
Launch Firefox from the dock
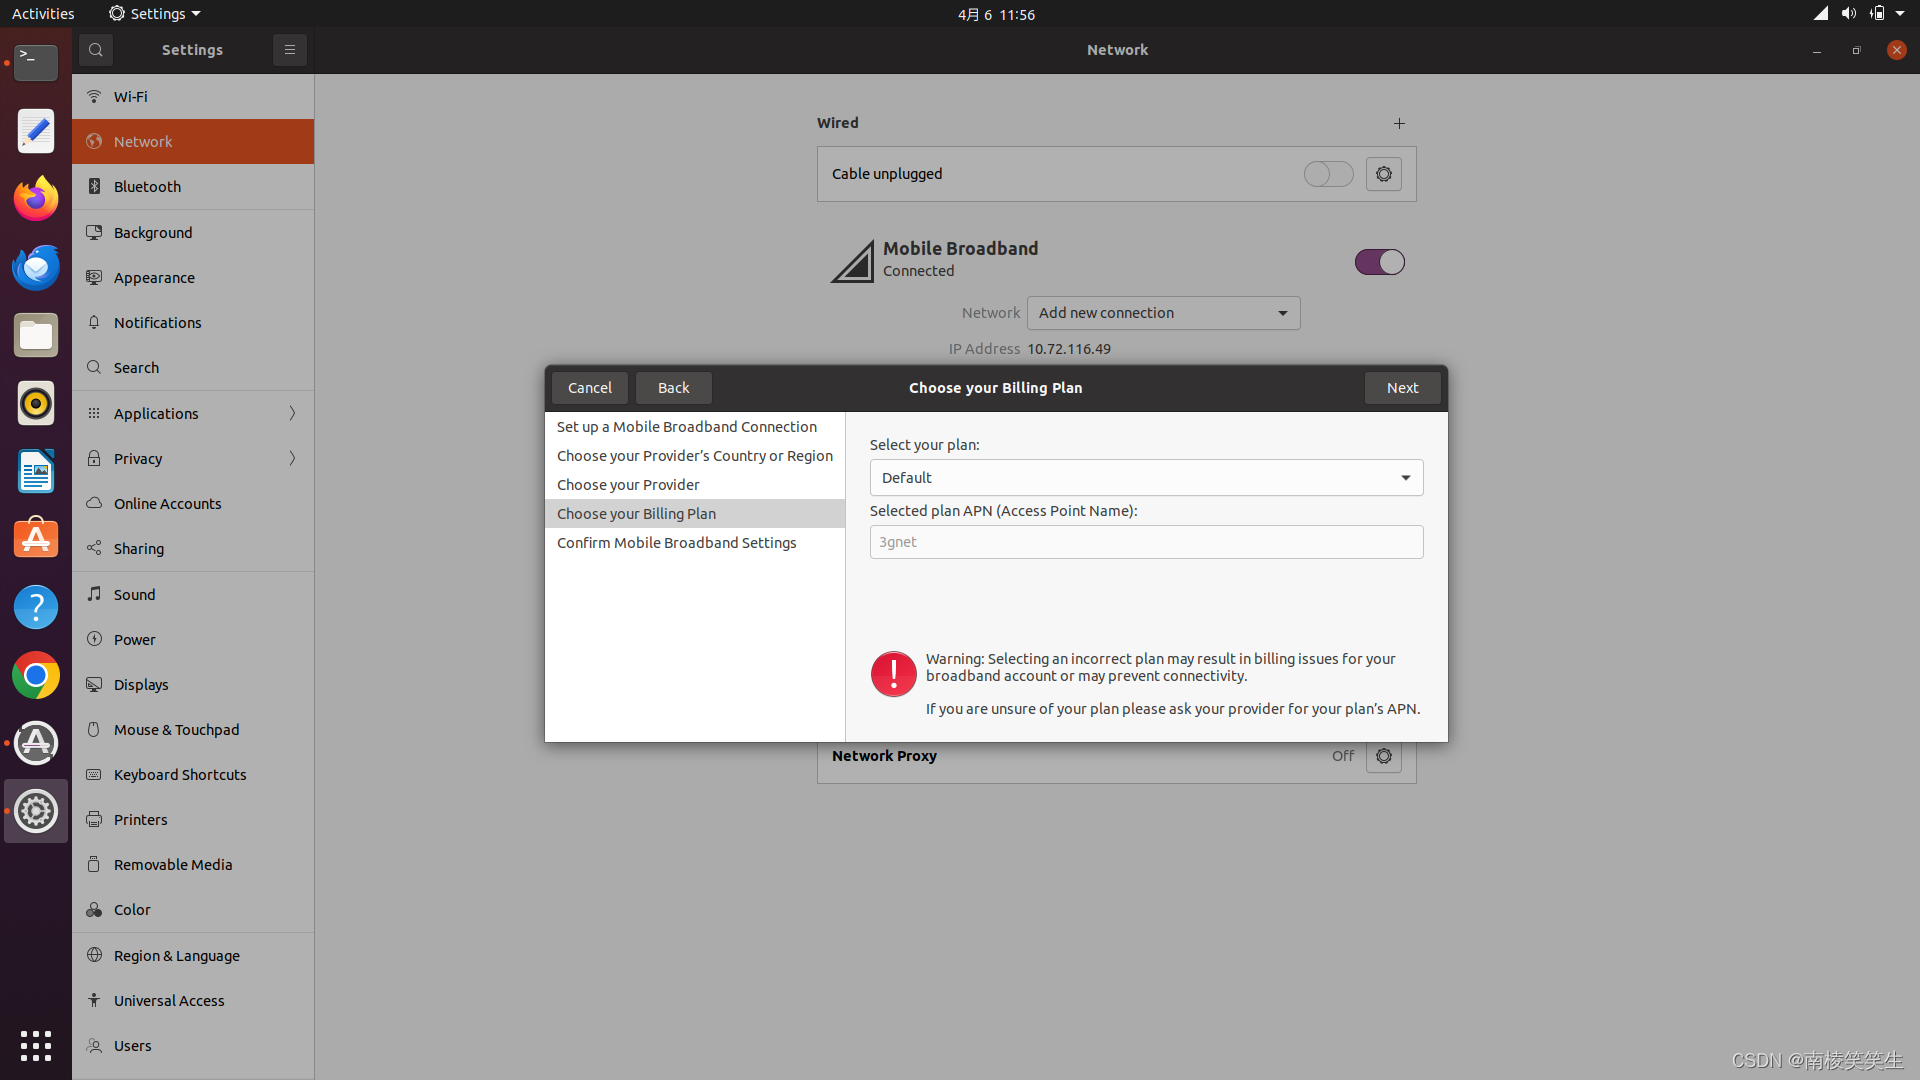click(36, 199)
